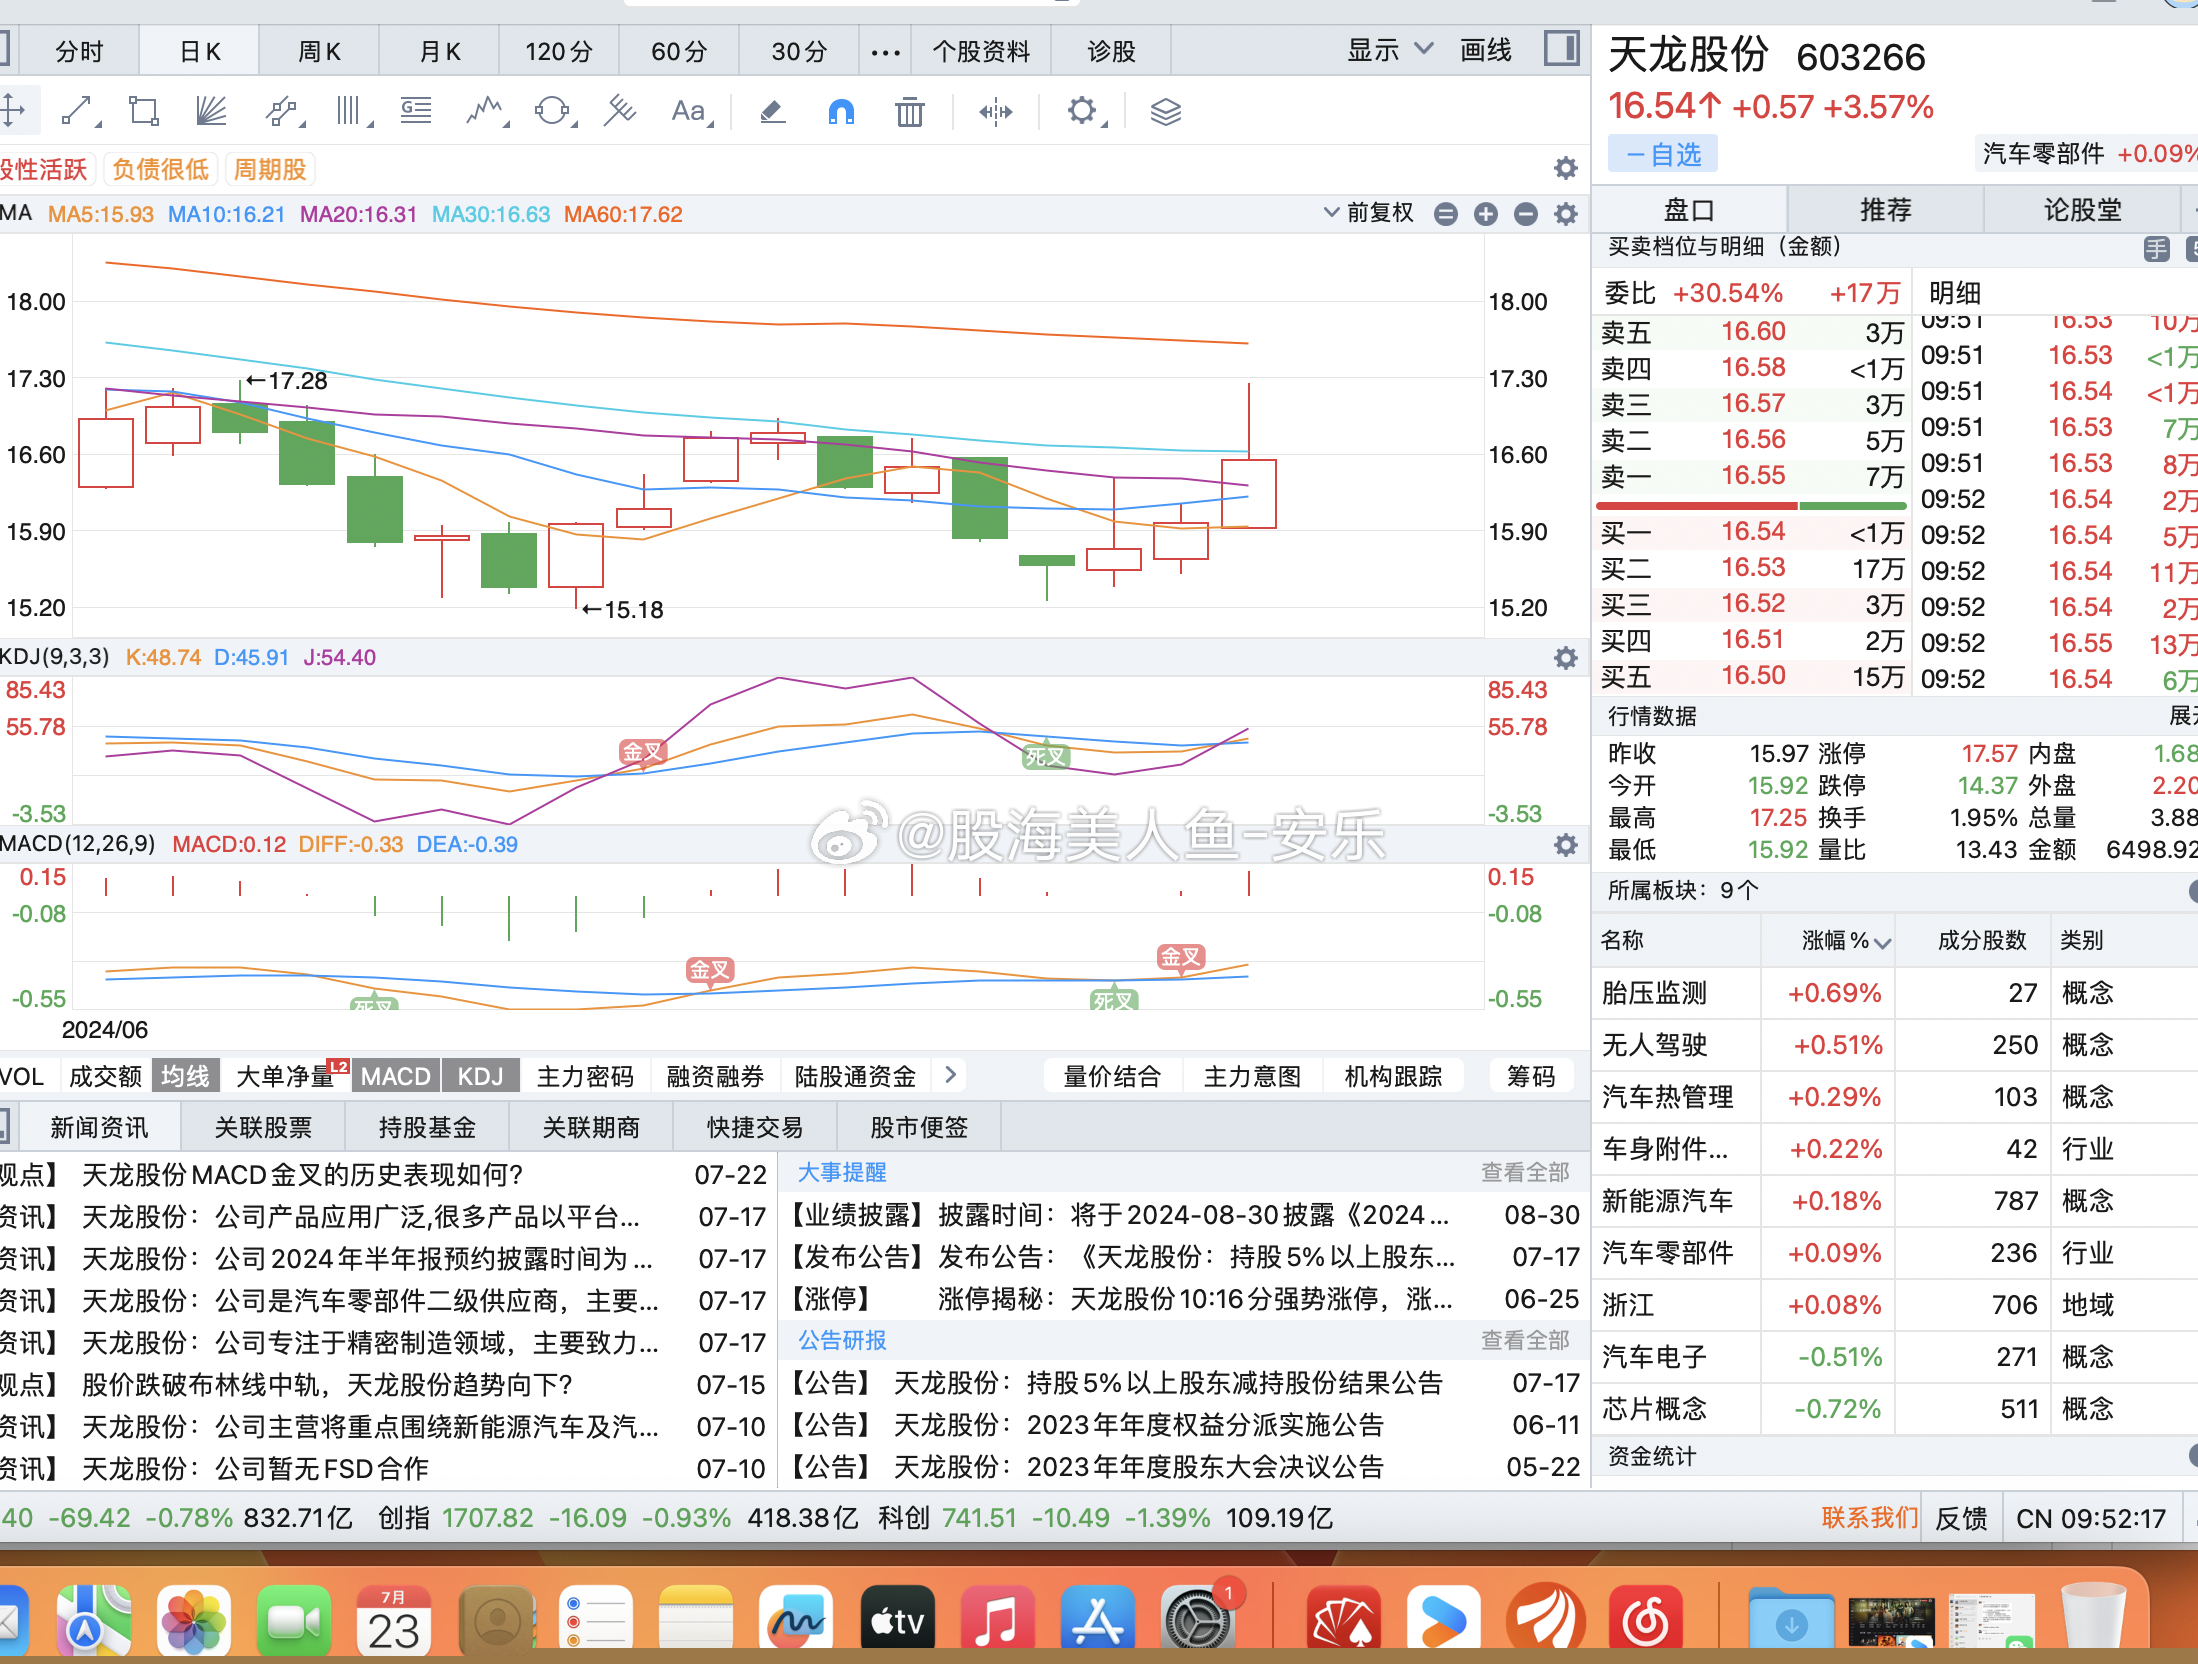
Task: Toggle the side panel layout icon
Action: pos(1561,48)
